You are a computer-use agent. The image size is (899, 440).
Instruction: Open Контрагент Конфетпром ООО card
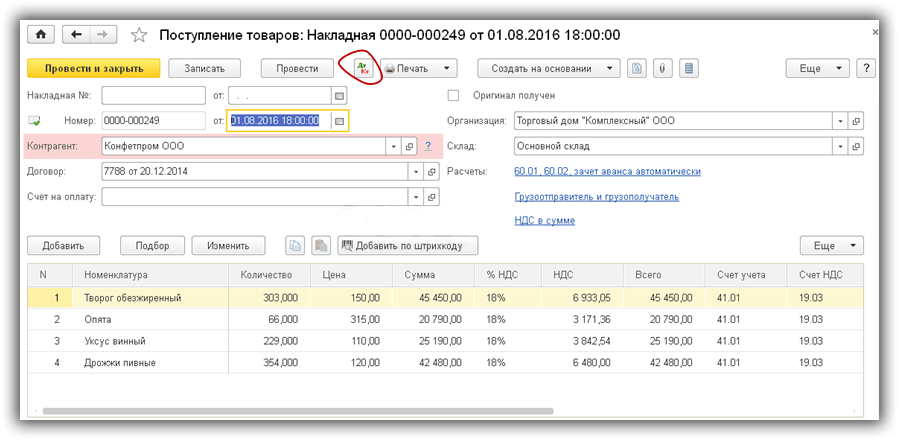click(x=409, y=146)
